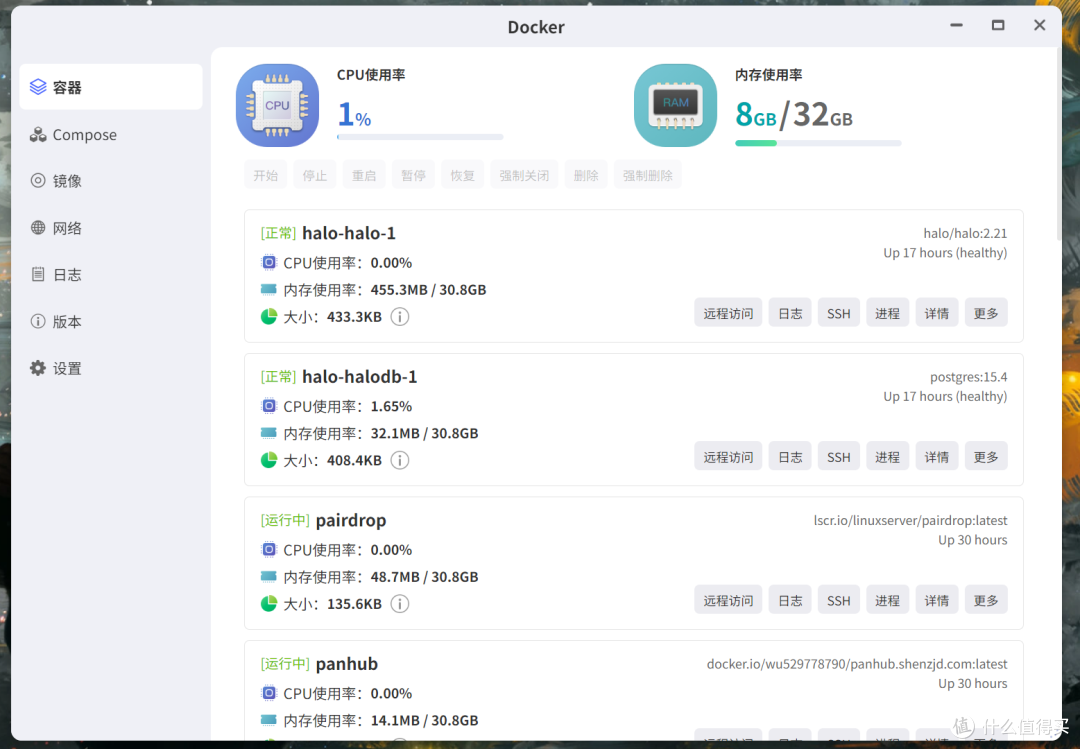Click image name postgres:15.4

tap(968, 377)
